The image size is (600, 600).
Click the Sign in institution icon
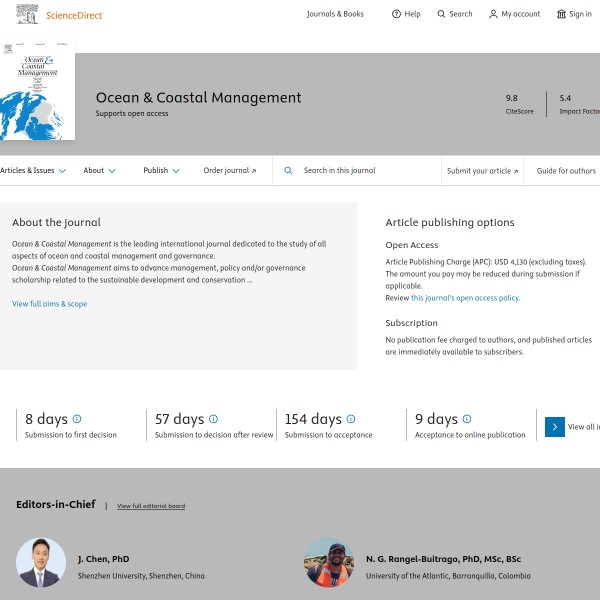[561, 14]
